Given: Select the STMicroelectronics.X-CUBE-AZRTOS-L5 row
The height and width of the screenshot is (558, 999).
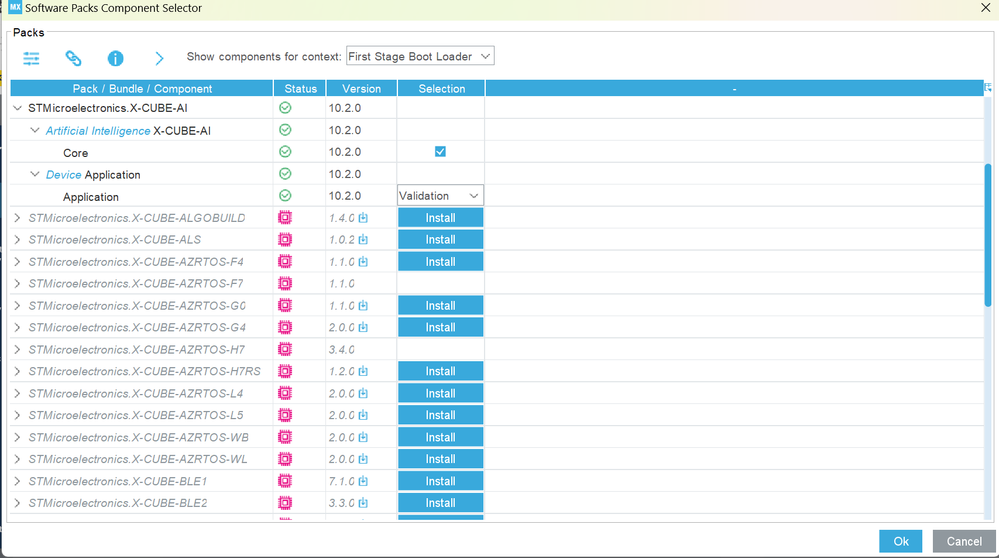Looking at the screenshot, I should [135, 415].
